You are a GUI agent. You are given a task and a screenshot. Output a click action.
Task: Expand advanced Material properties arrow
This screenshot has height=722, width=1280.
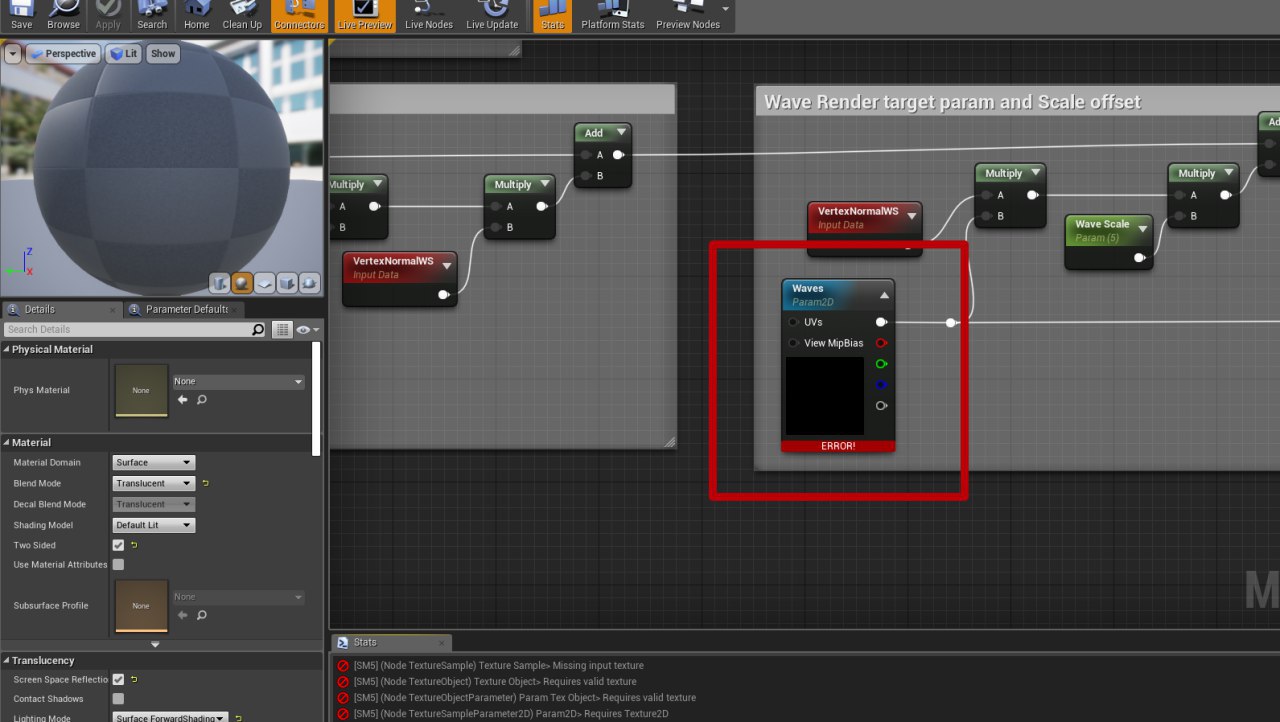click(155, 645)
